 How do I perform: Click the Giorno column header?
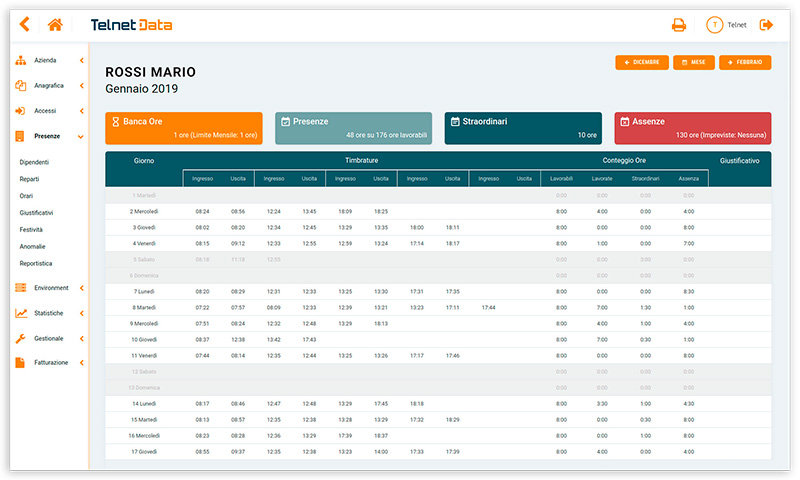(x=144, y=161)
